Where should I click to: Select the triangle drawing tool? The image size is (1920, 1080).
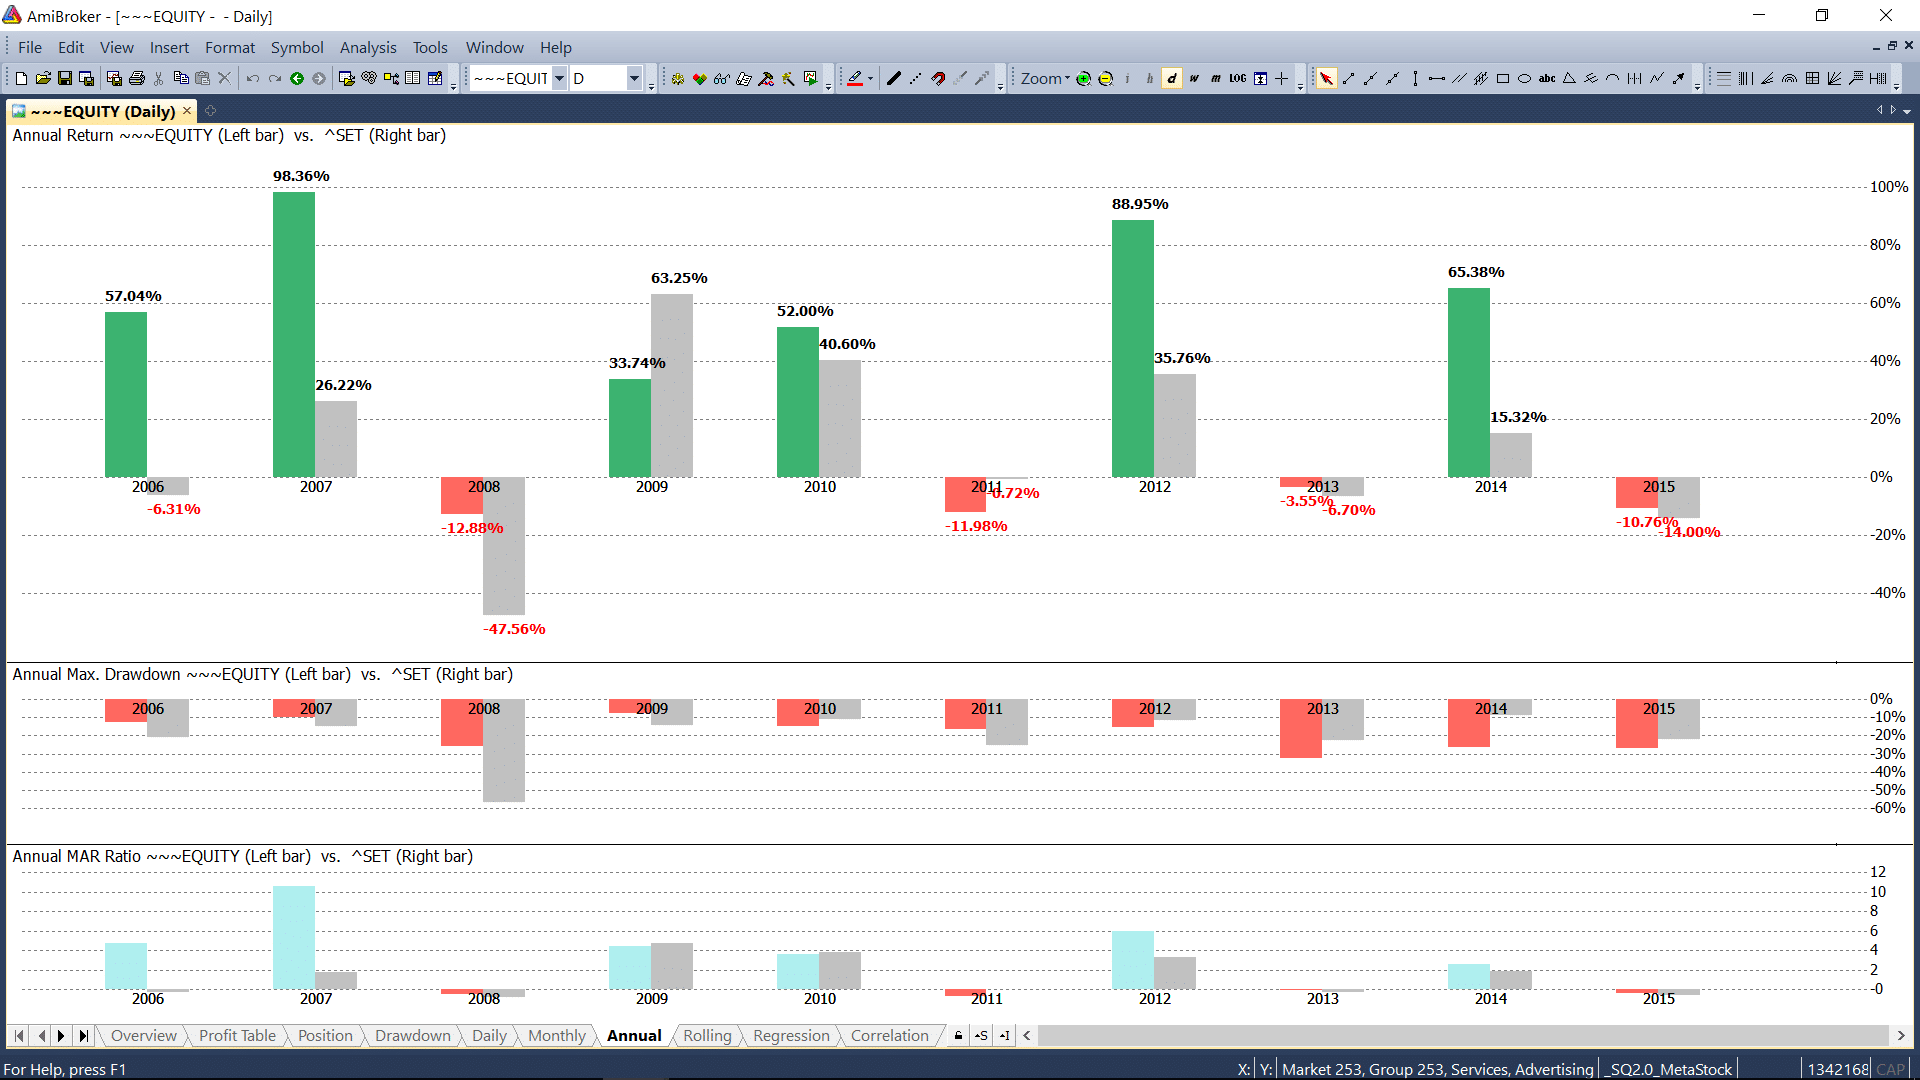1568,78
